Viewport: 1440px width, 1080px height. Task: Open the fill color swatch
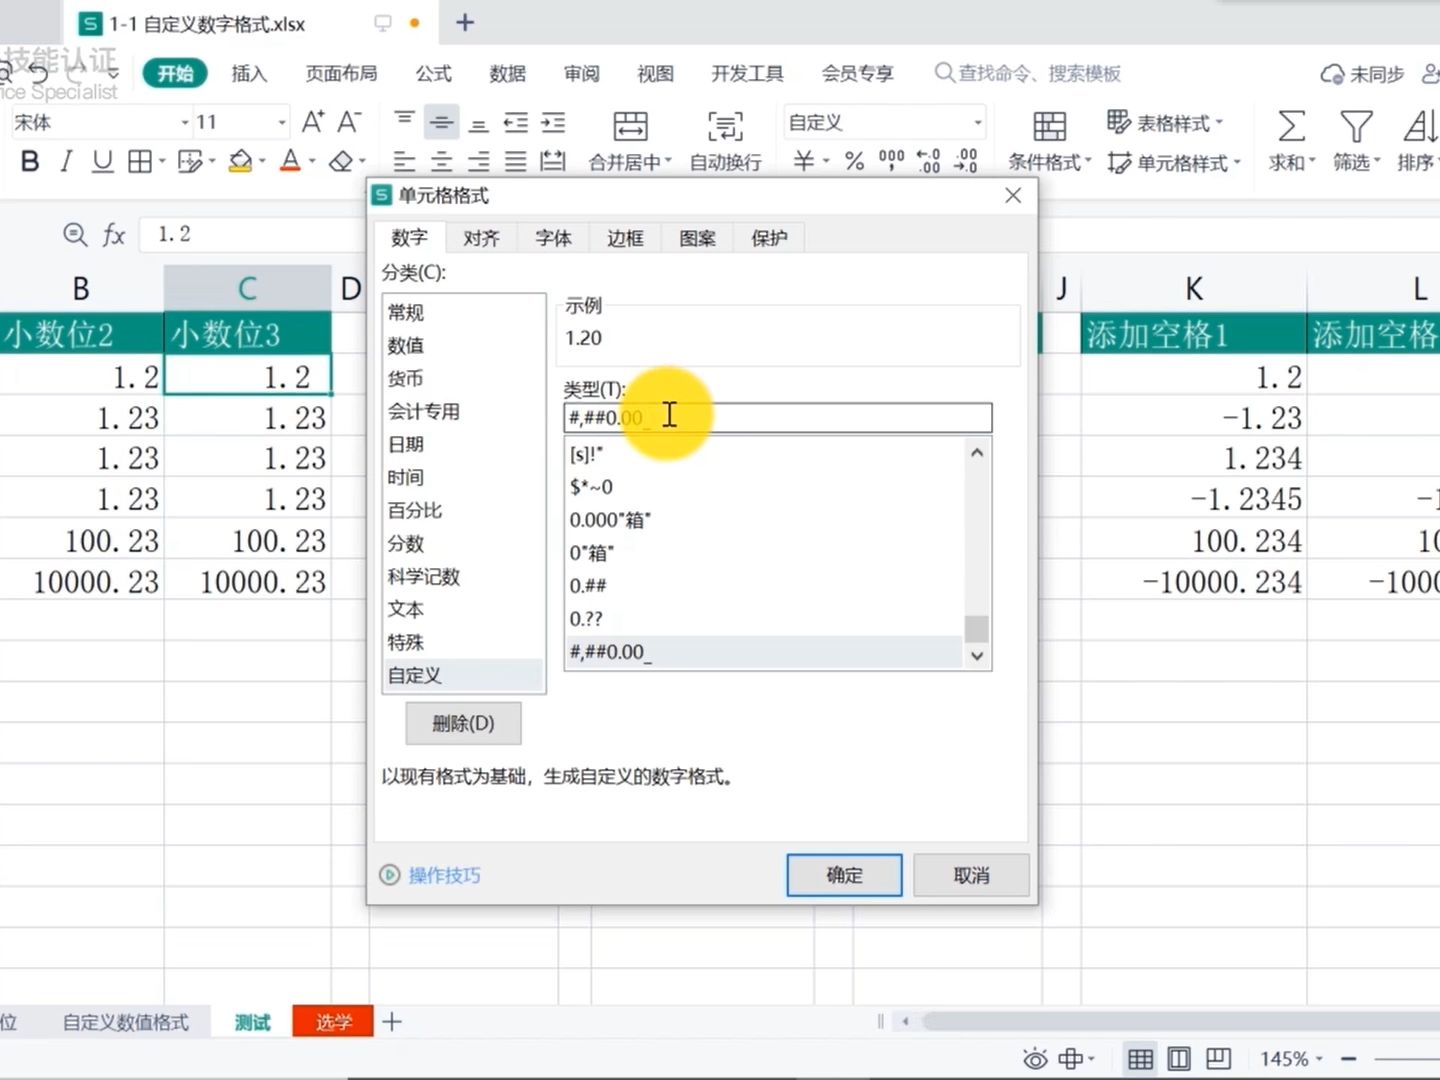click(240, 161)
